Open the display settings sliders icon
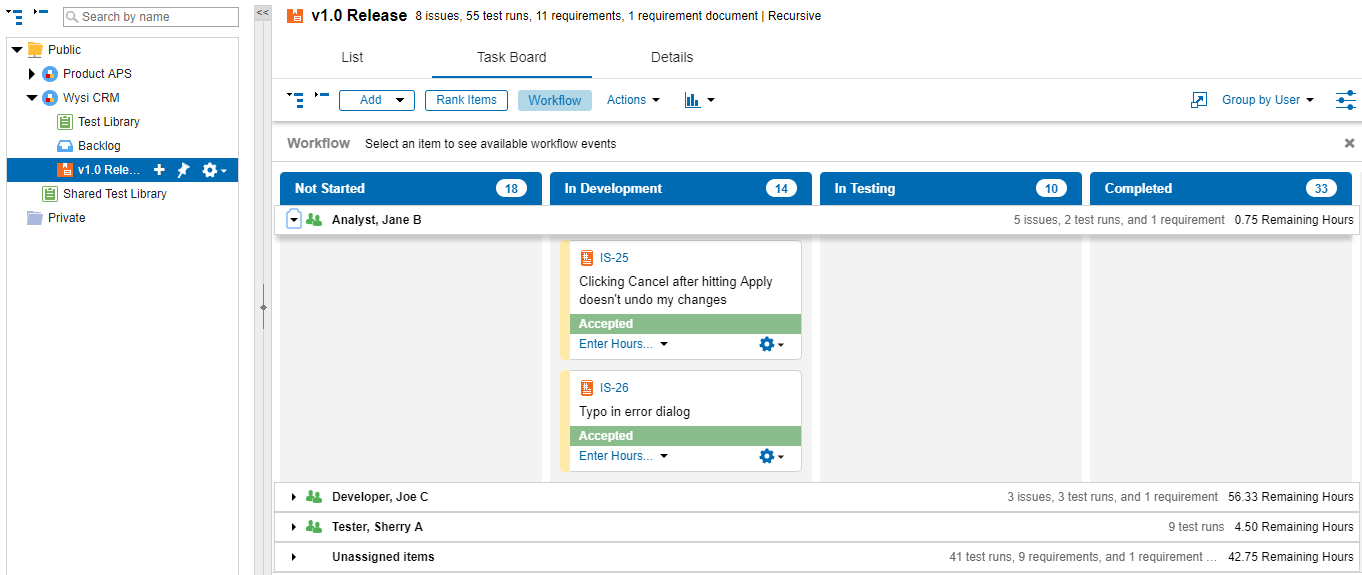Image resolution: width=1362 pixels, height=575 pixels. [1345, 100]
